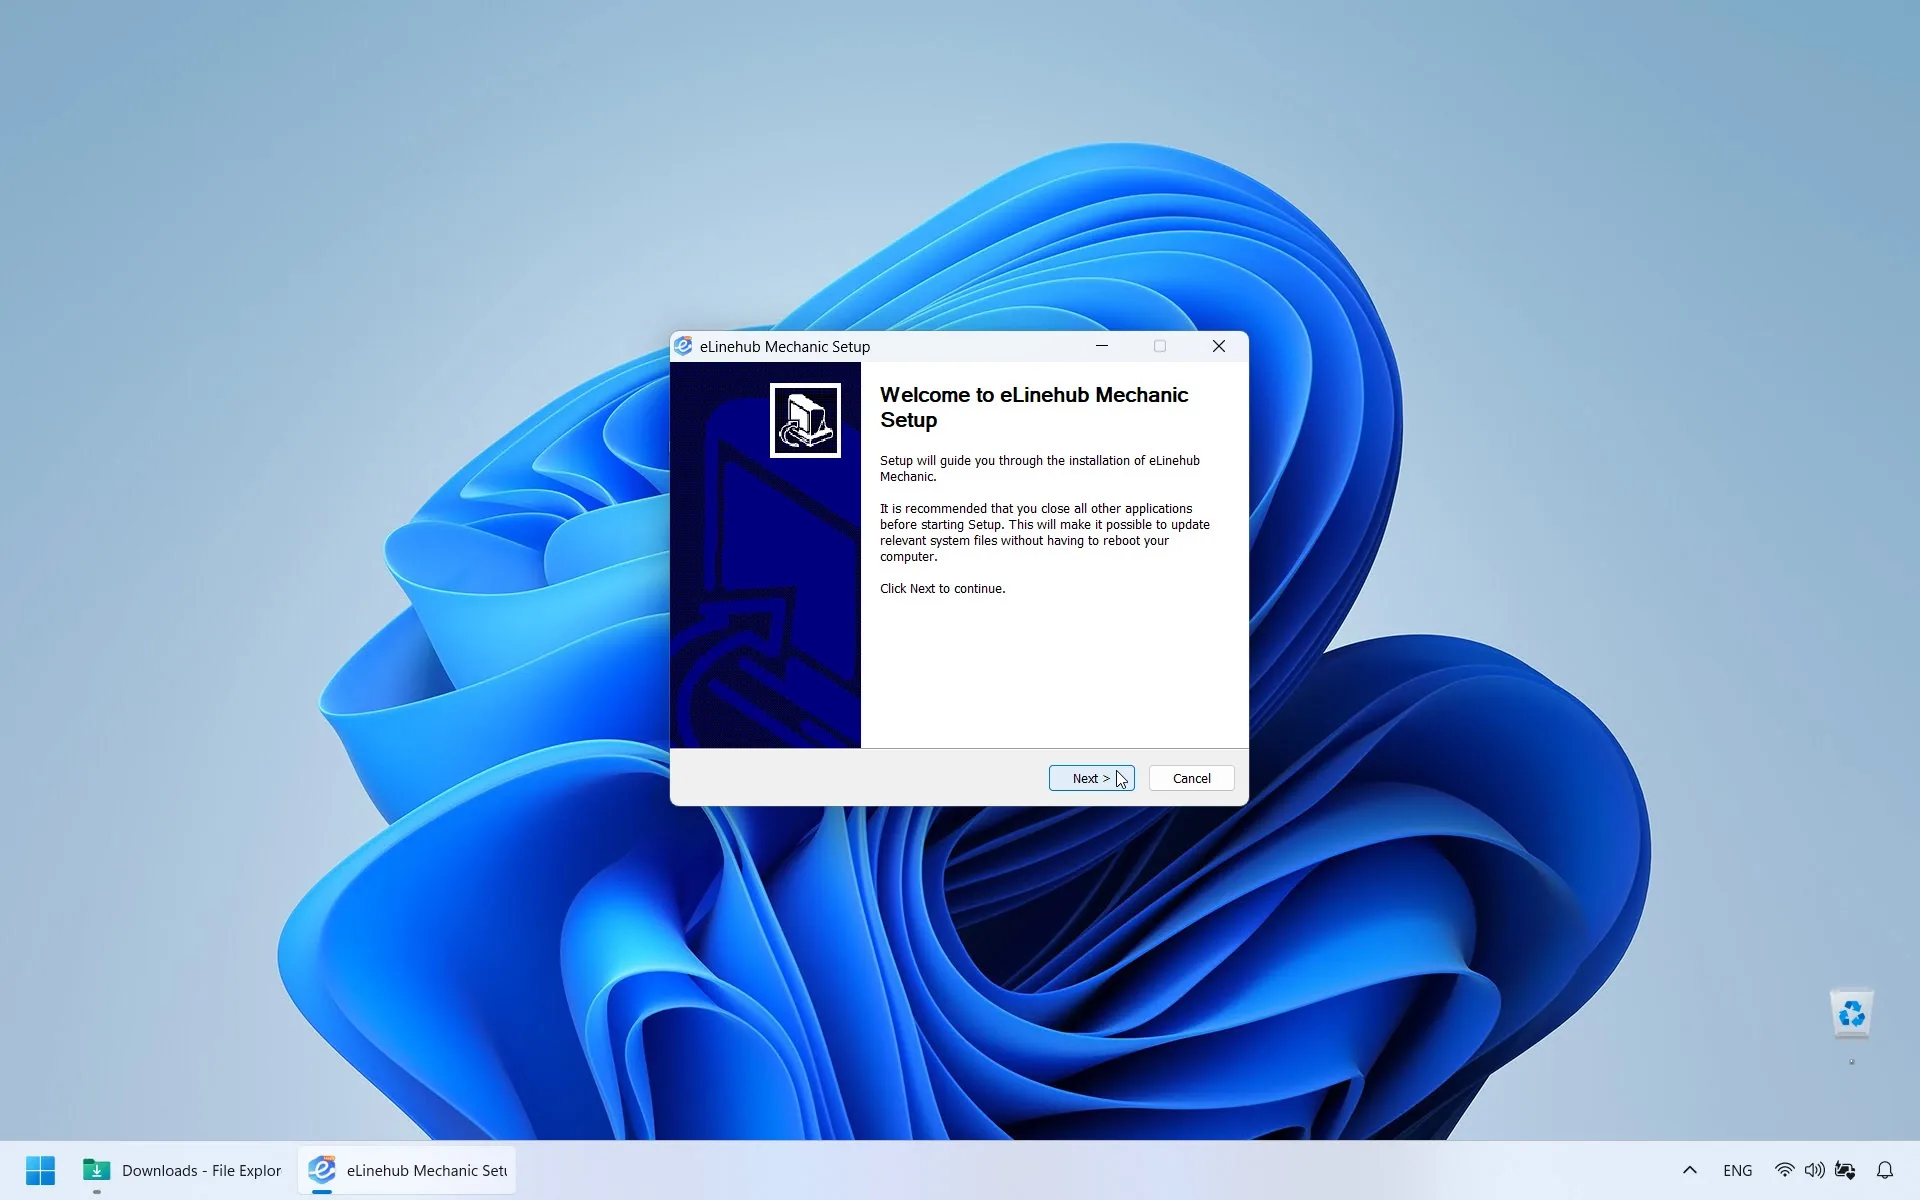The width and height of the screenshot is (1920, 1200).
Task: Select eLinehub Mechanic Setup taskbar item
Action: point(408,1170)
